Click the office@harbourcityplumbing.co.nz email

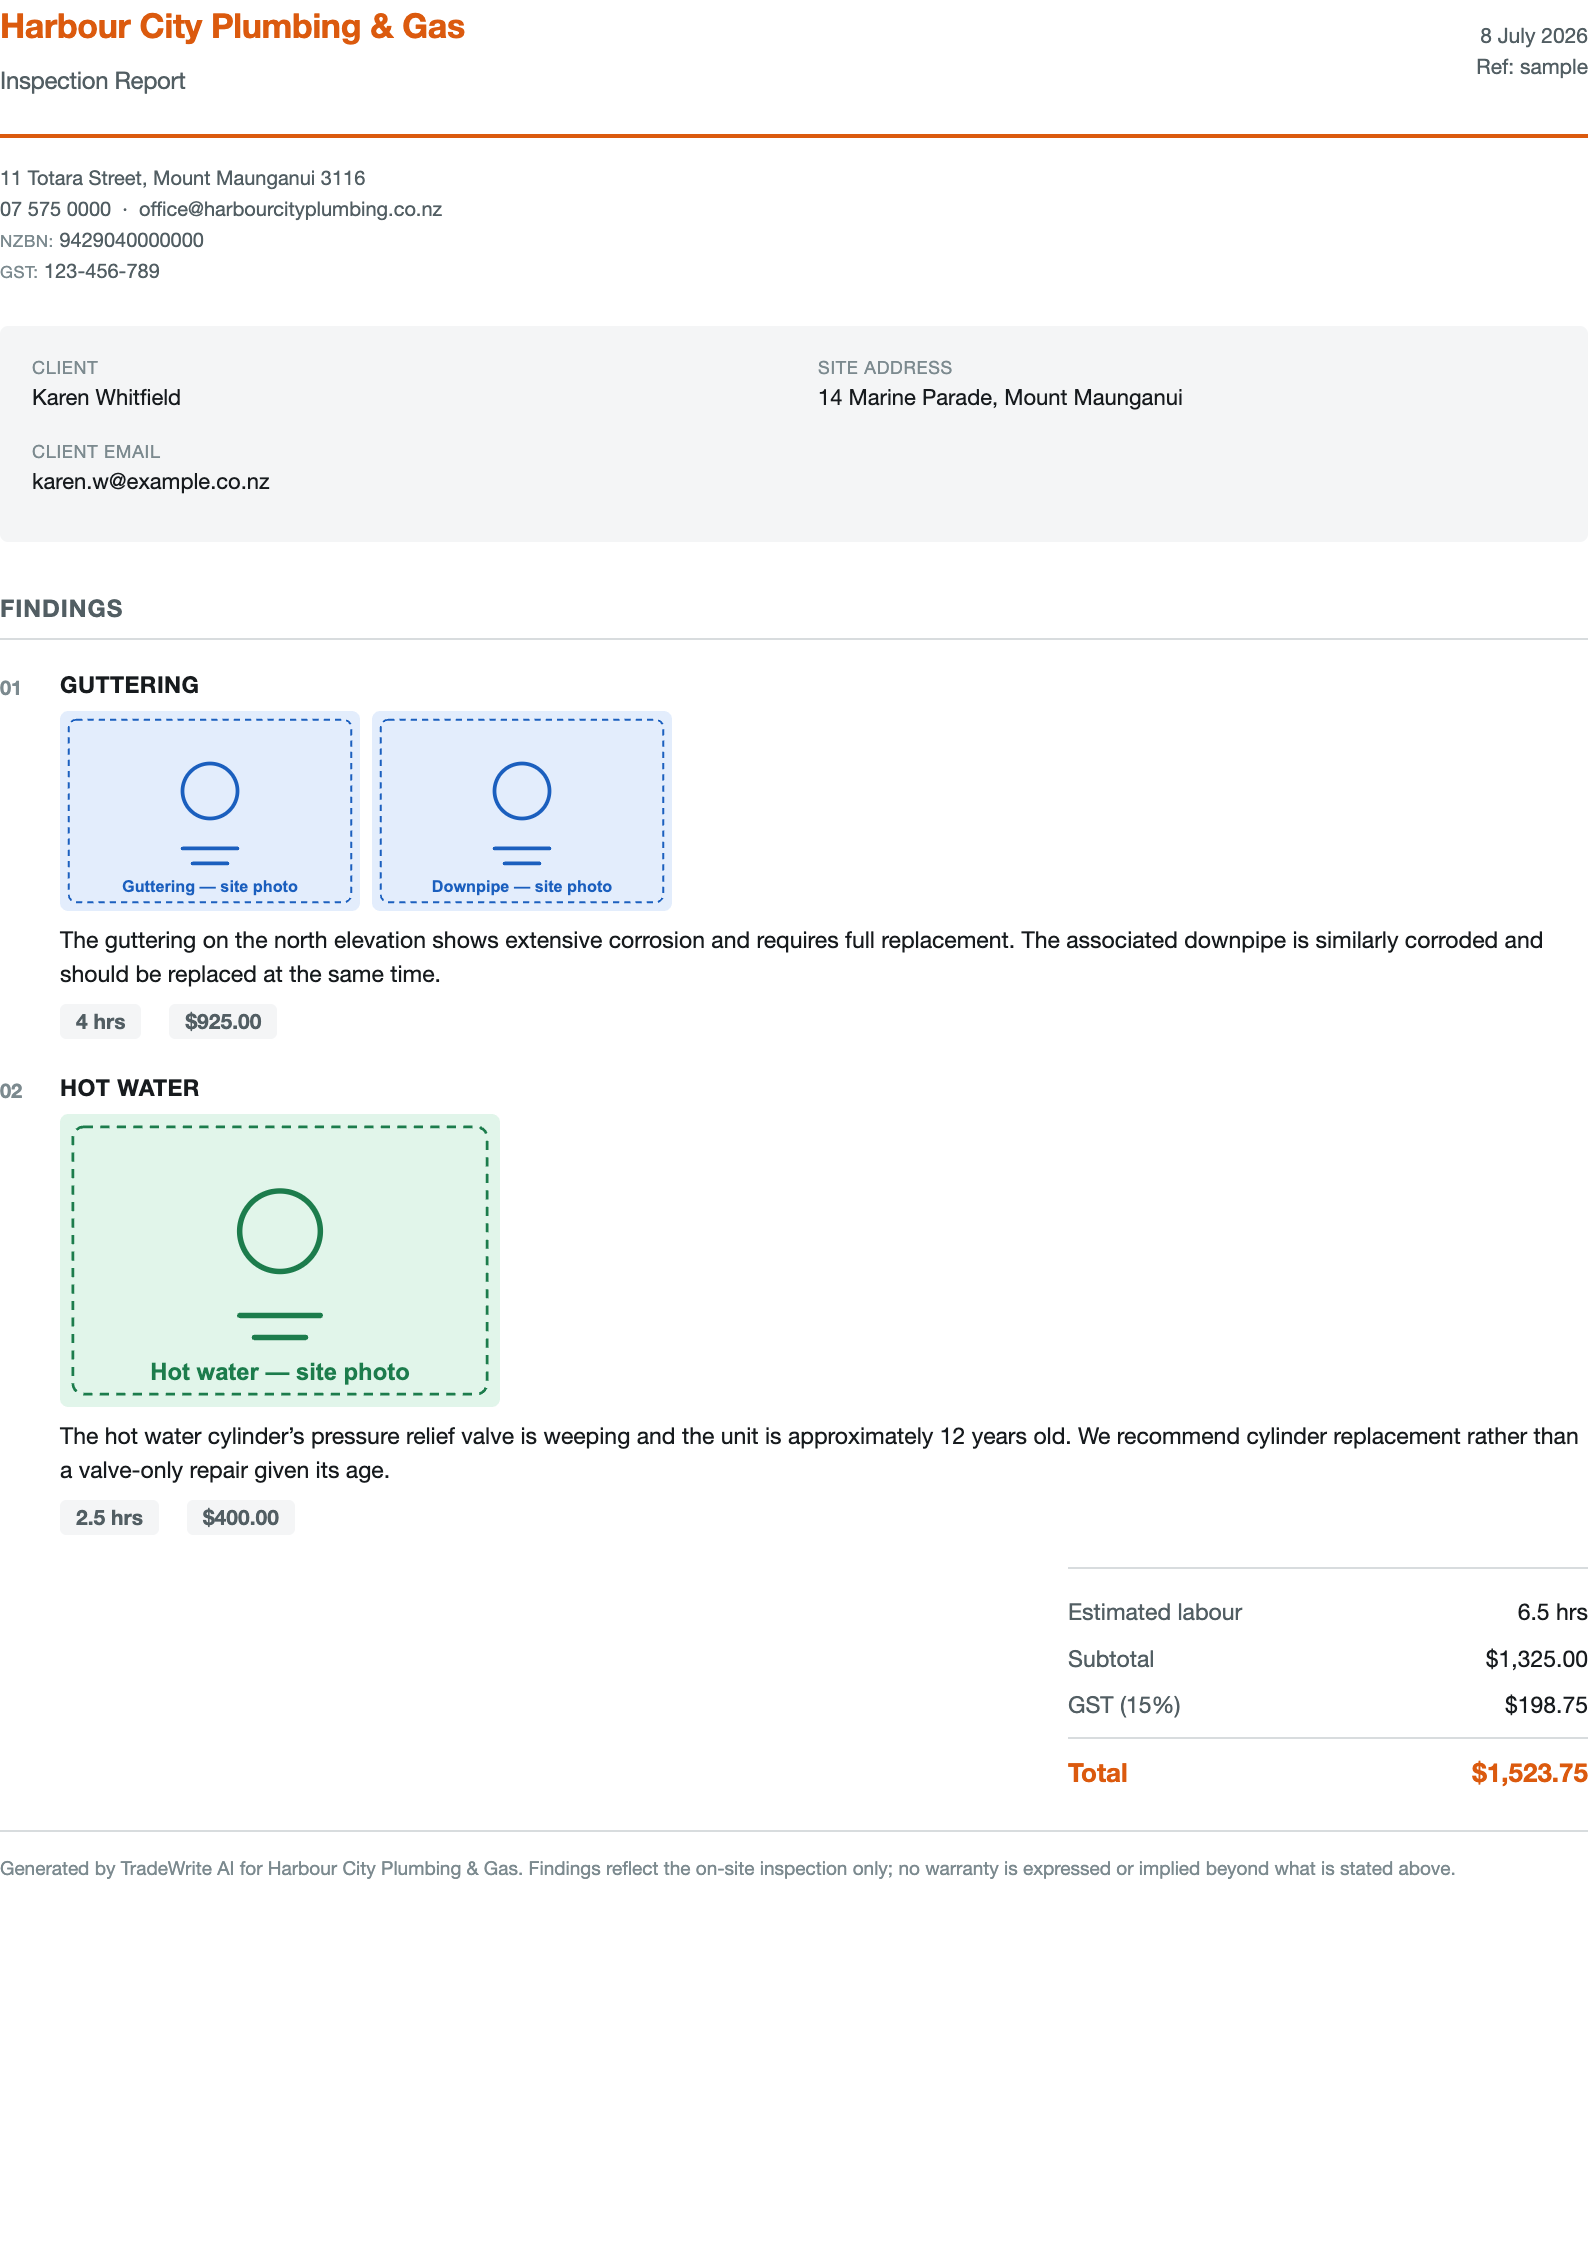point(290,209)
